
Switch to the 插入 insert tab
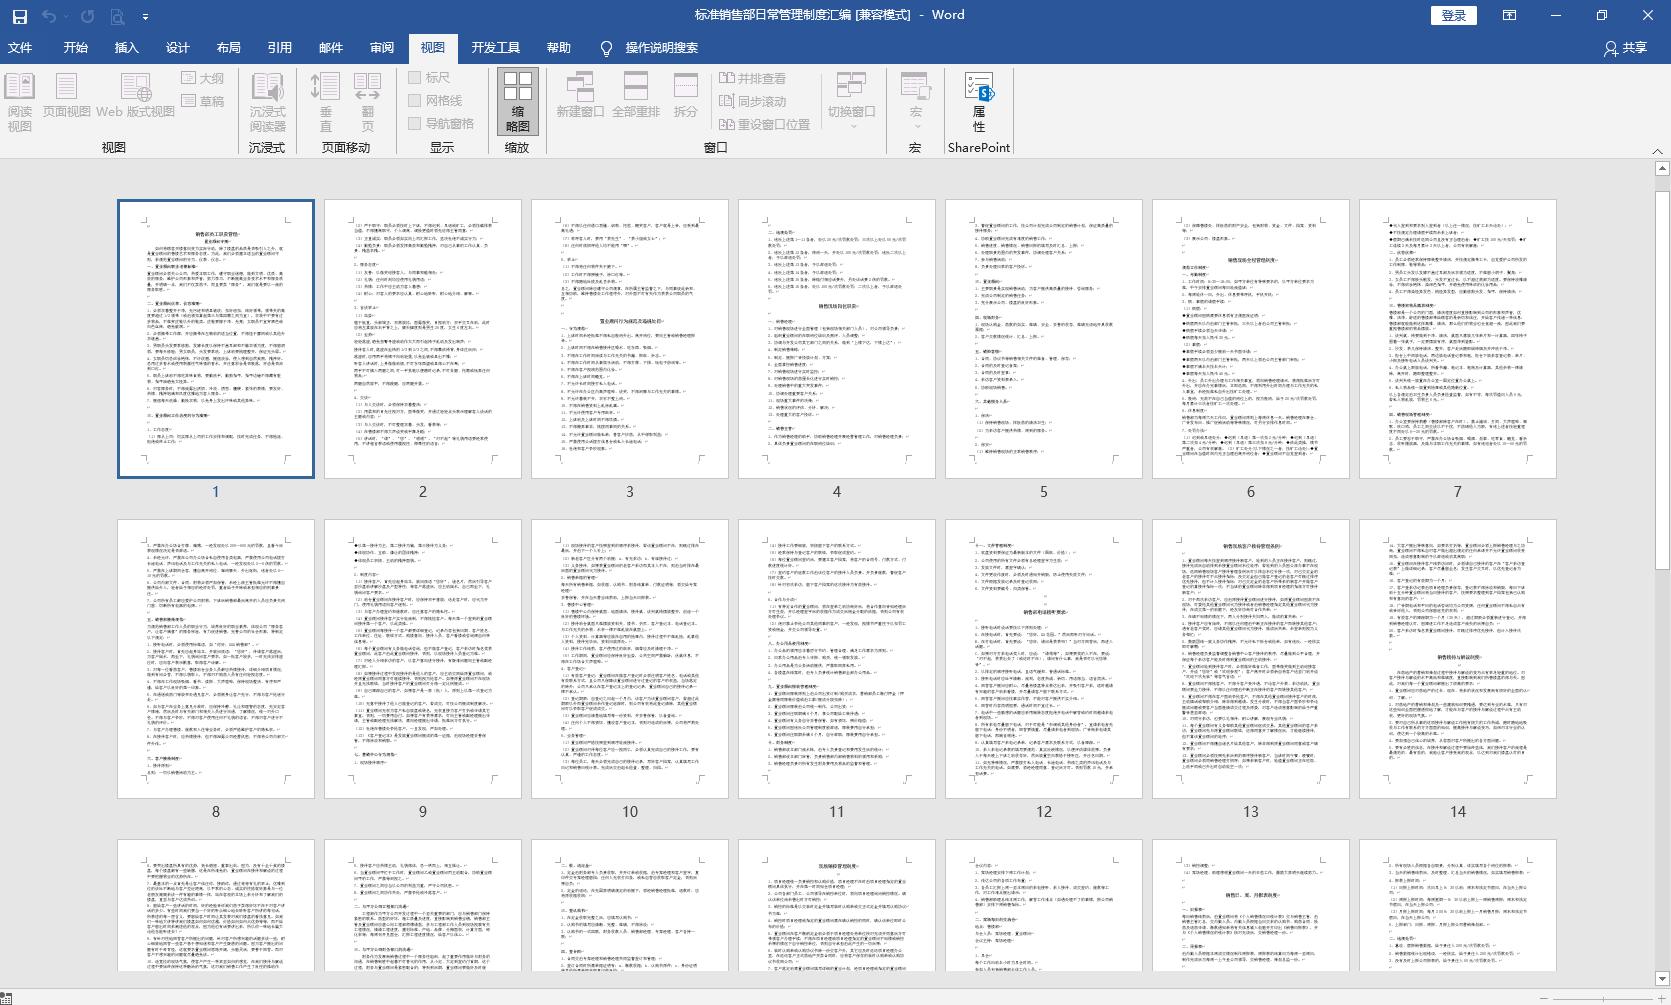pyautogui.click(x=127, y=48)
